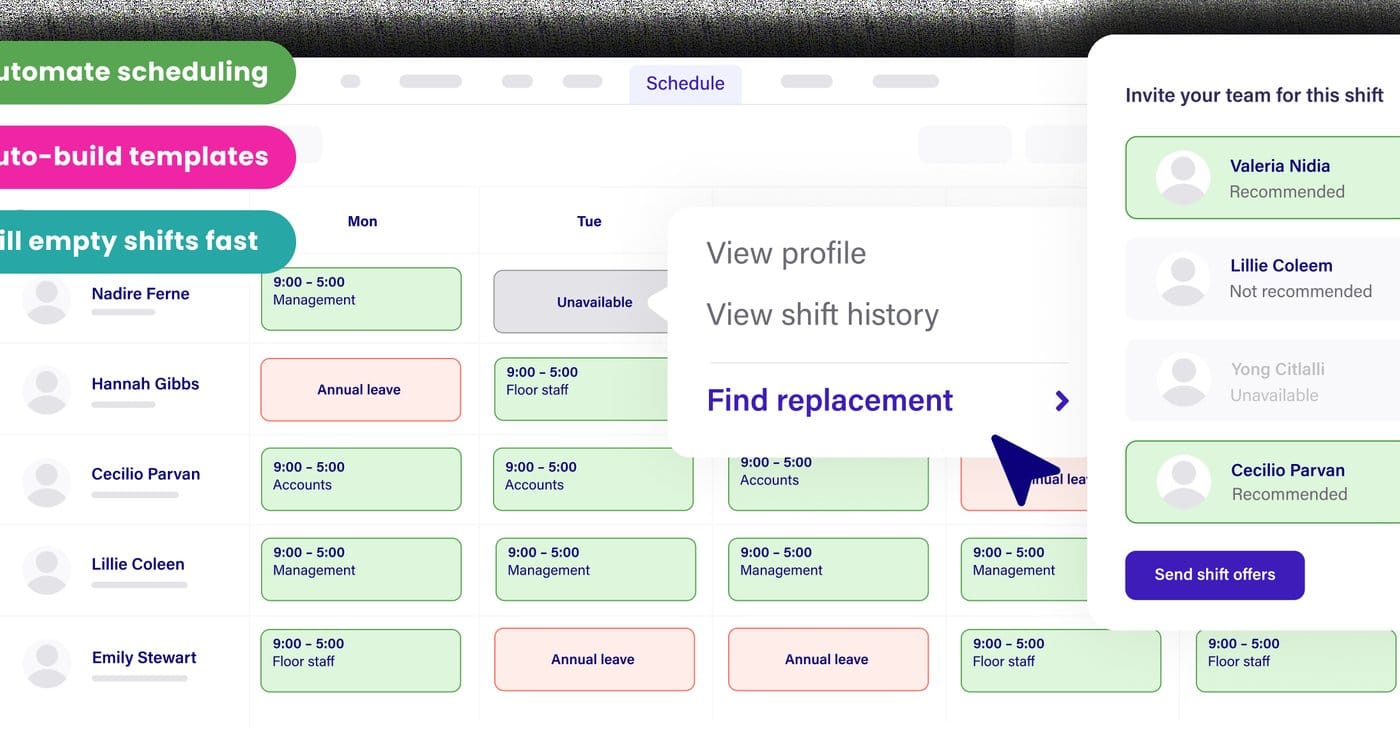Click the name Hannah Gibbs
Screen dimensions: 1400x735
(x=145, y=384)
